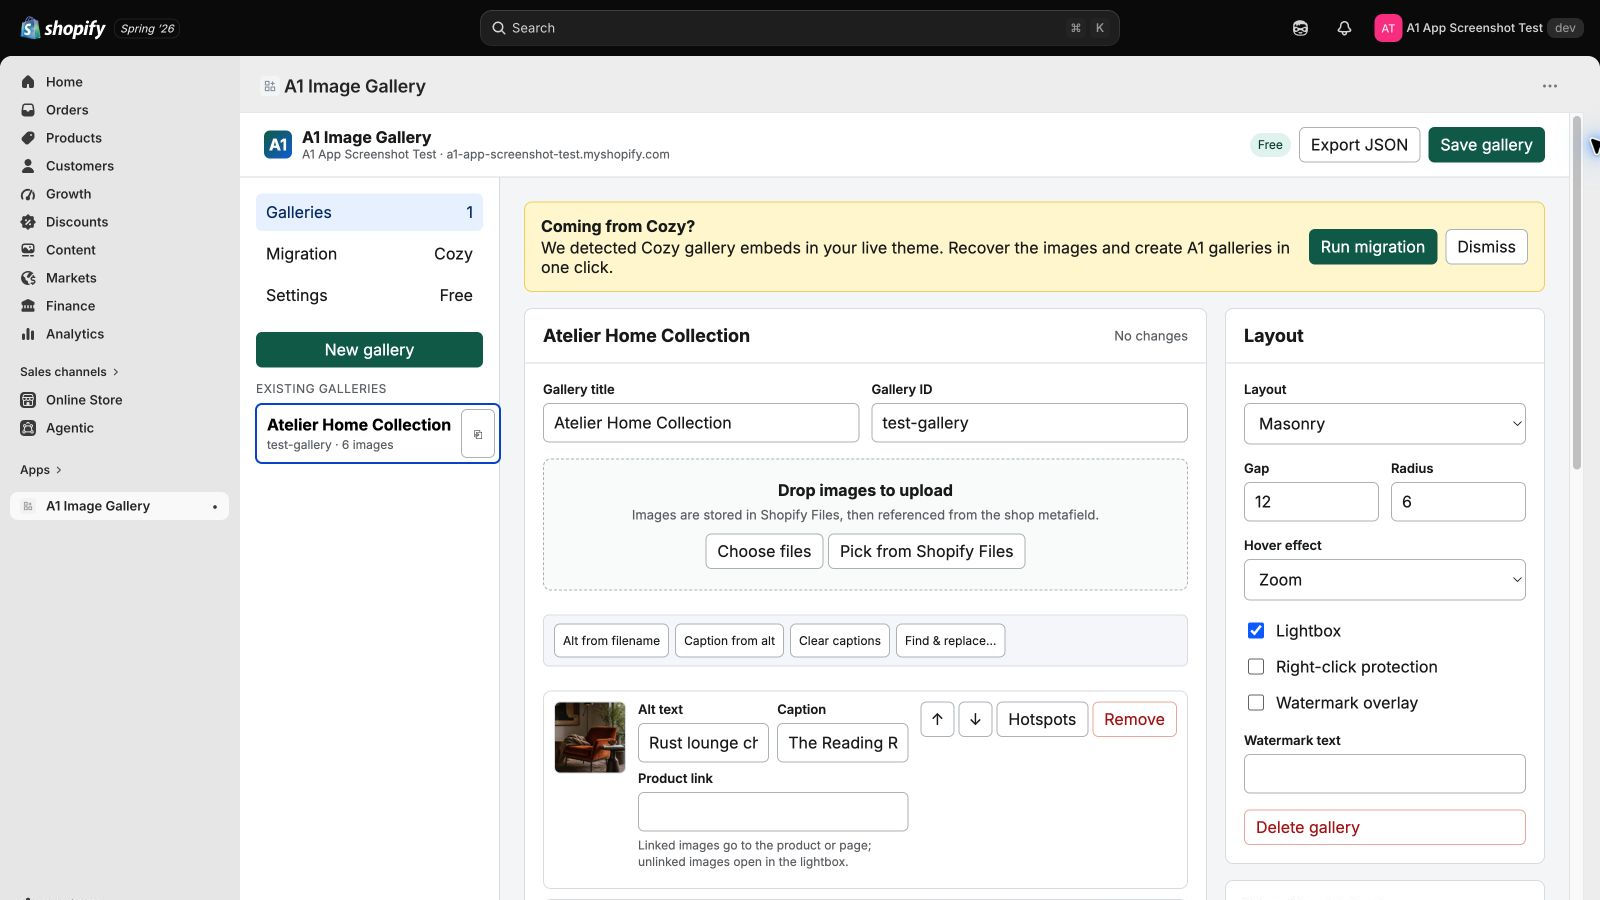Click the Watermark text field
The width and height of the screenshot is (1600, 900).
point(1385,774)
